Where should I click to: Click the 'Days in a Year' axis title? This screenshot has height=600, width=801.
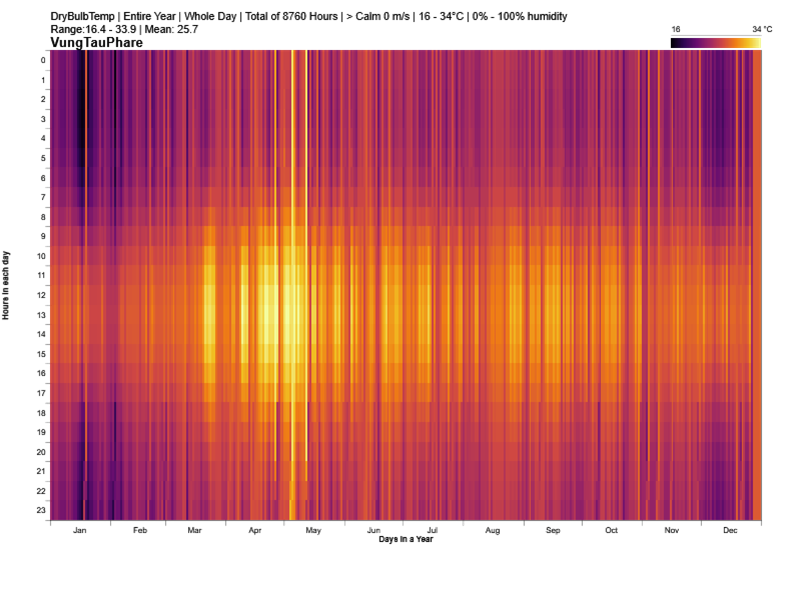(406, 539)
